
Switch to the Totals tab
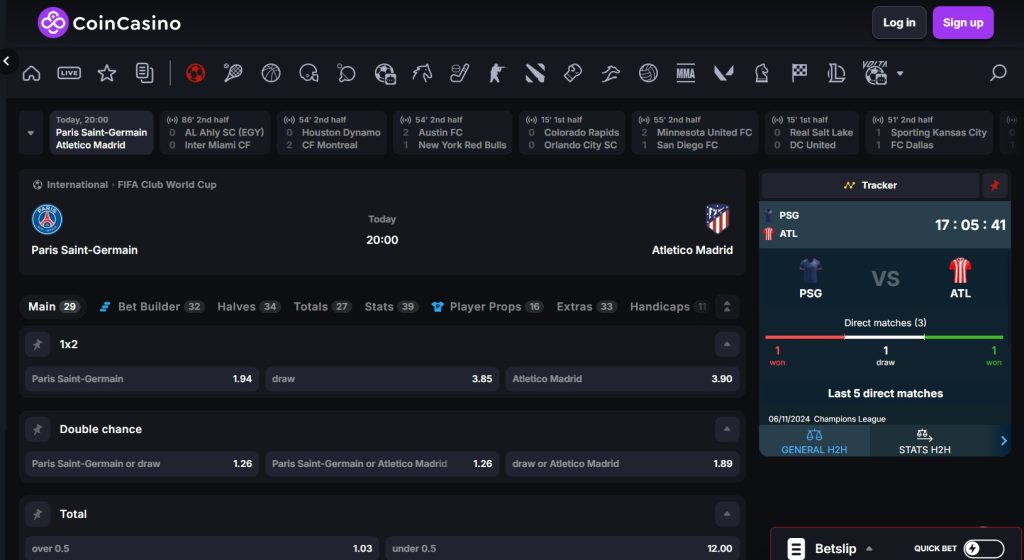322,307
